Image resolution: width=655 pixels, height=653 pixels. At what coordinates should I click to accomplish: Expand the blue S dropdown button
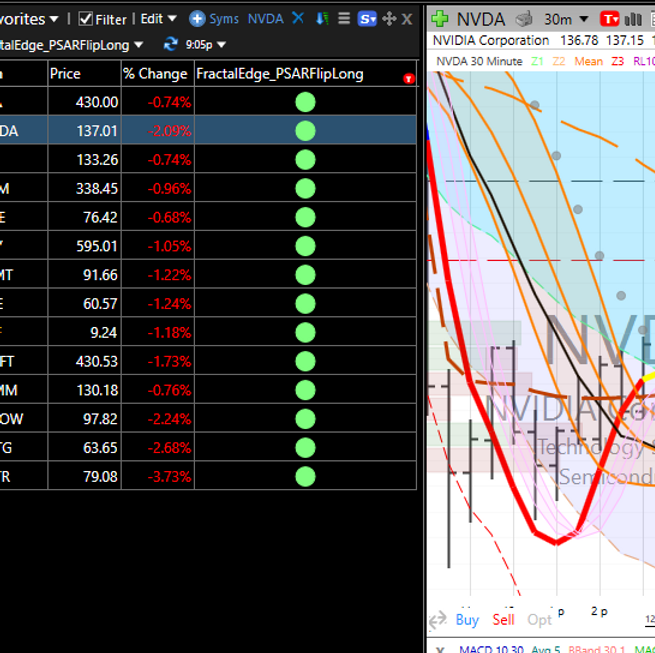367,19
